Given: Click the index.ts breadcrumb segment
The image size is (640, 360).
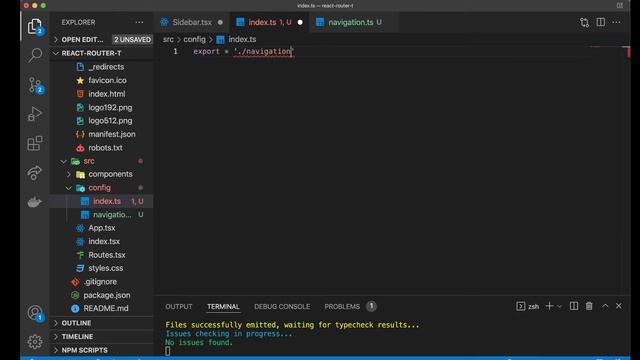Looking at the screenshot, I should (x=237, y=40).
